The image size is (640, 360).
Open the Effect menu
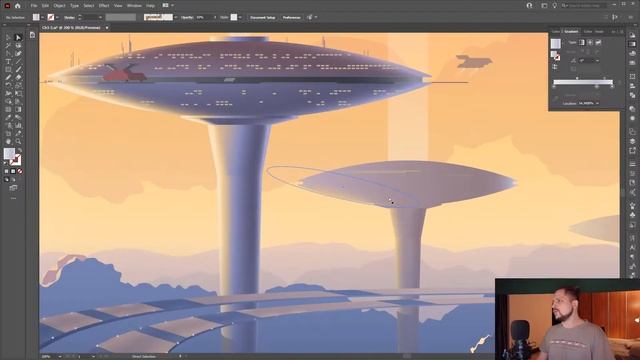104,6
